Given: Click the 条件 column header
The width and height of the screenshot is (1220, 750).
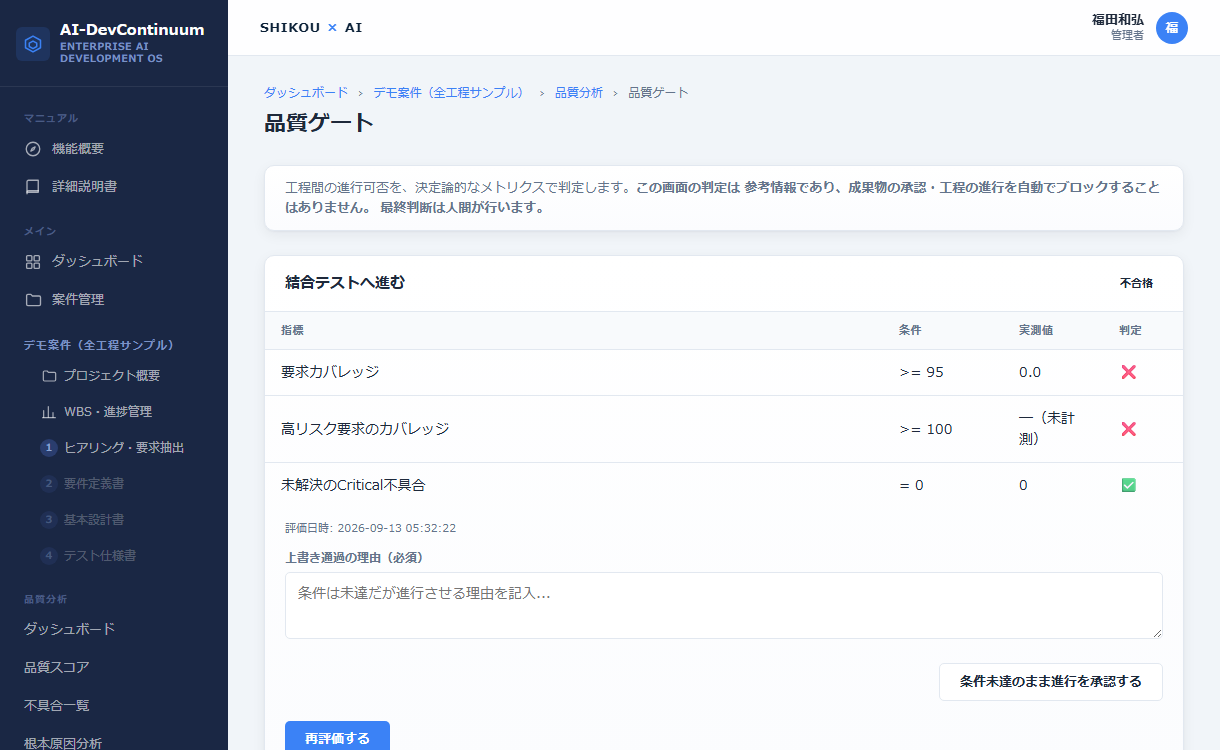Looking at the screenshot, I should [x=910, y=330].
